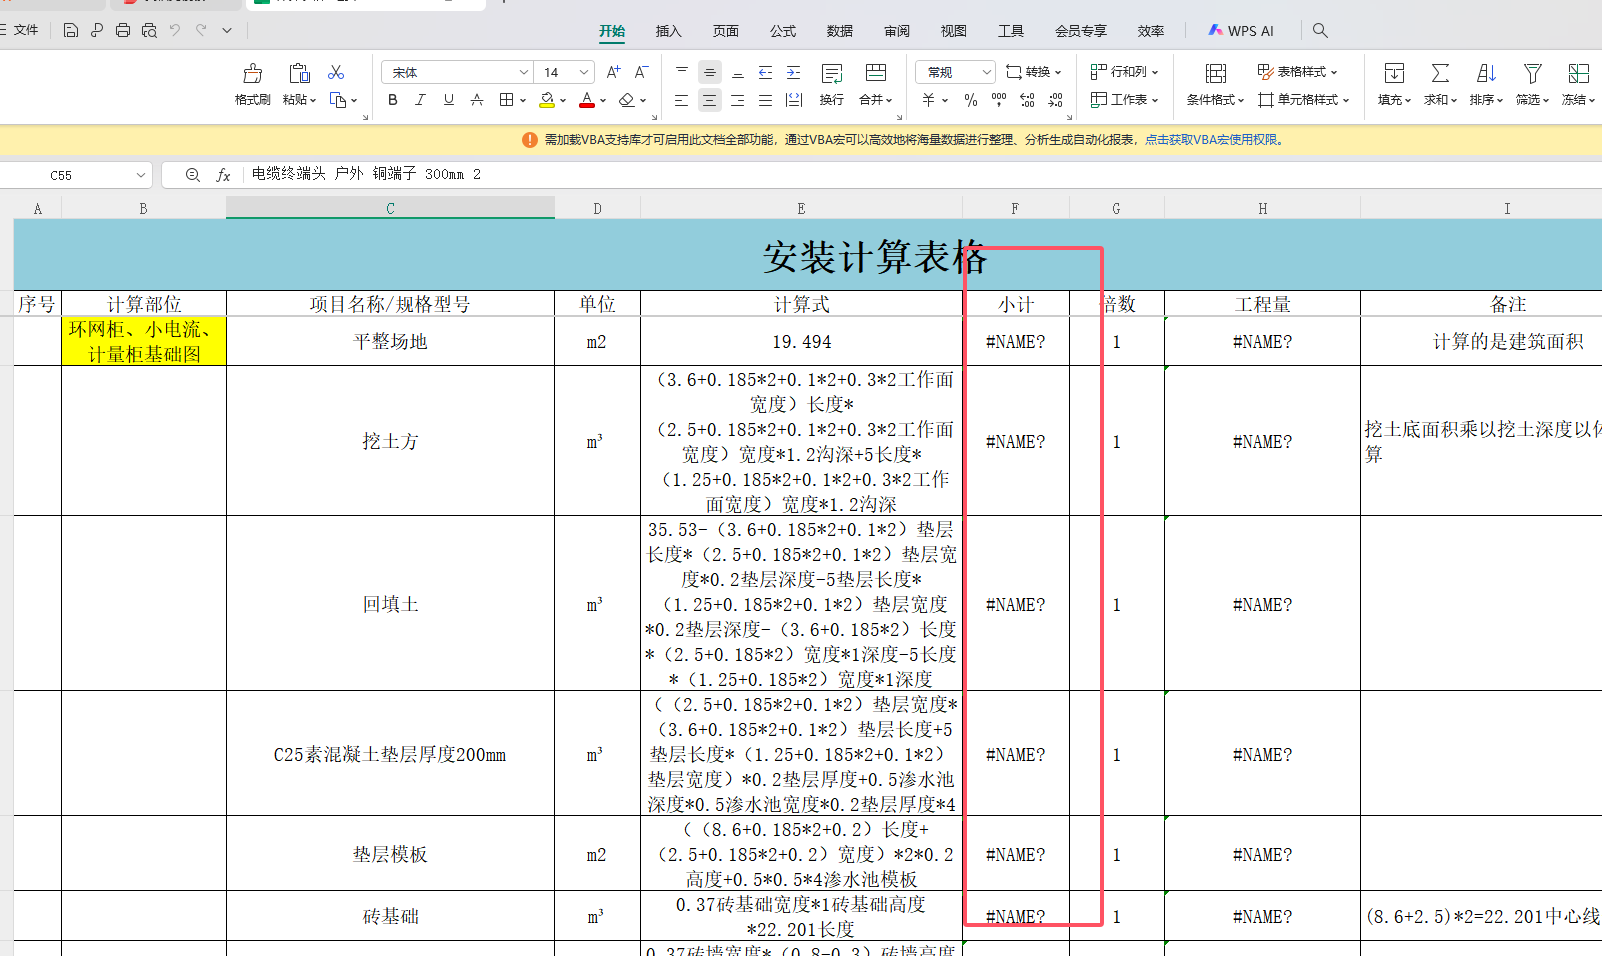Image resolution: width=1602 pixels, height=956 pixels.
Task: Click the right align icon
Action: 737,100
